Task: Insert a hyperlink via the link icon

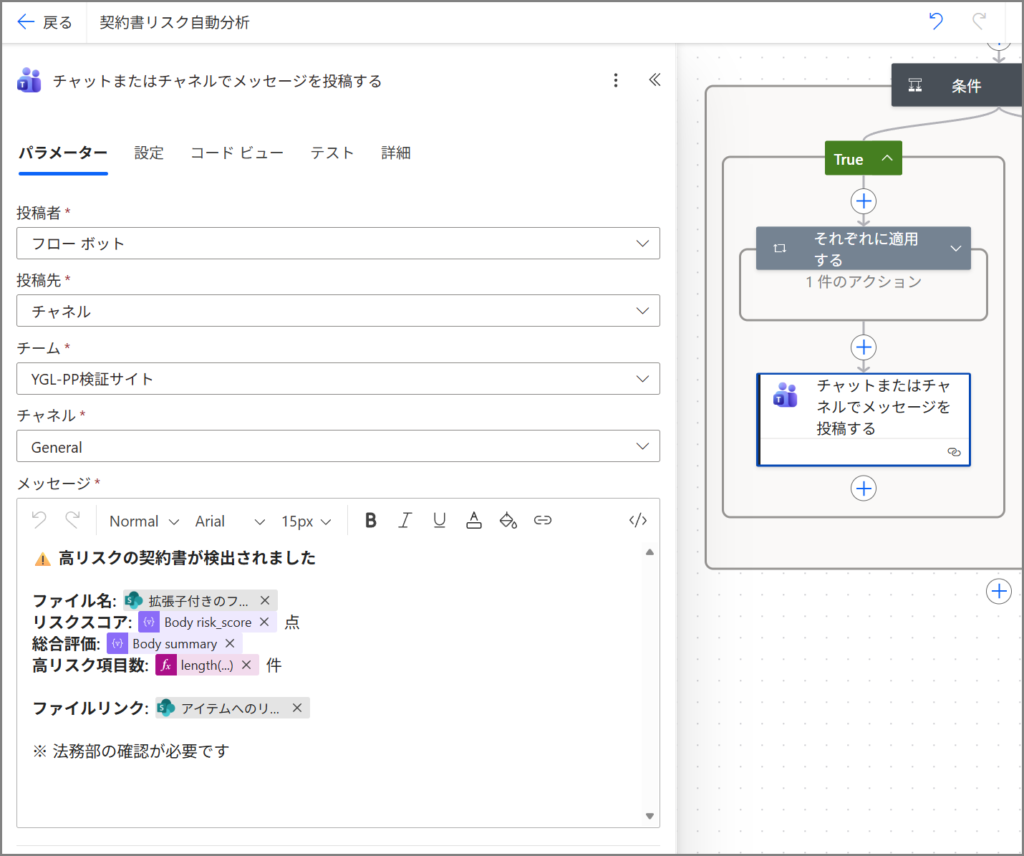Action: [543, 520]
